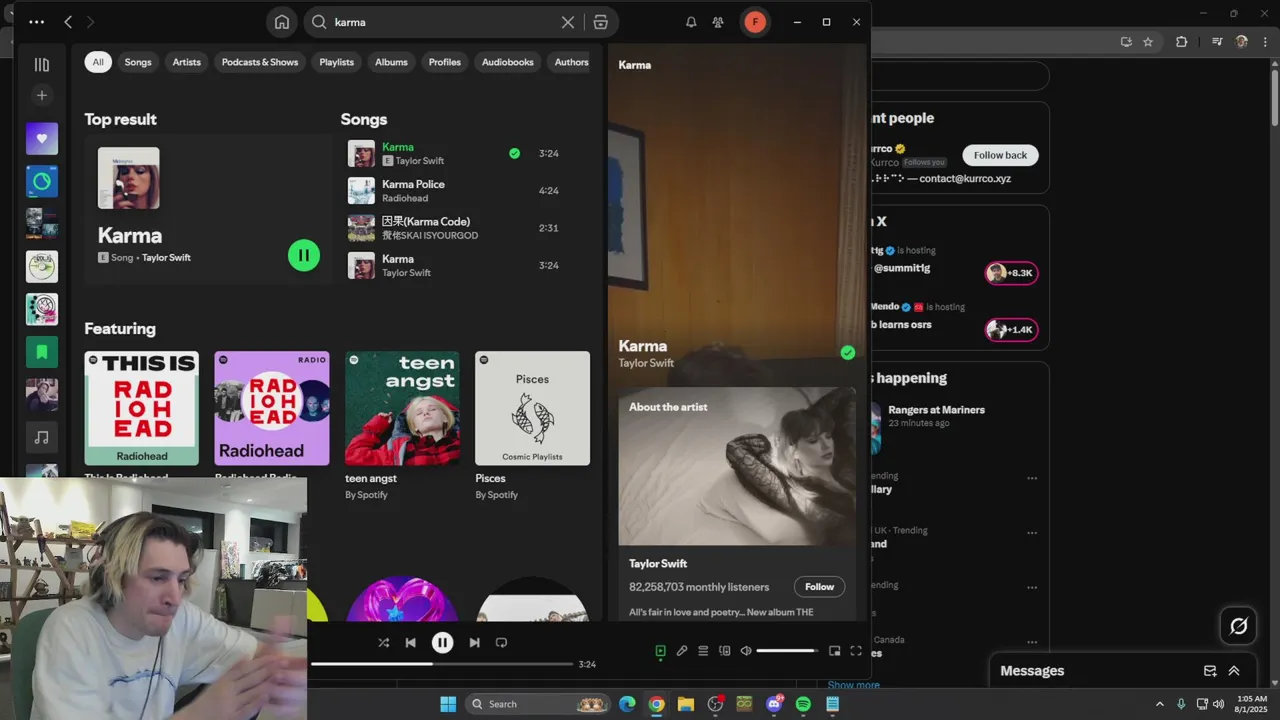Pause using the green top result button

tap(304, 255)
